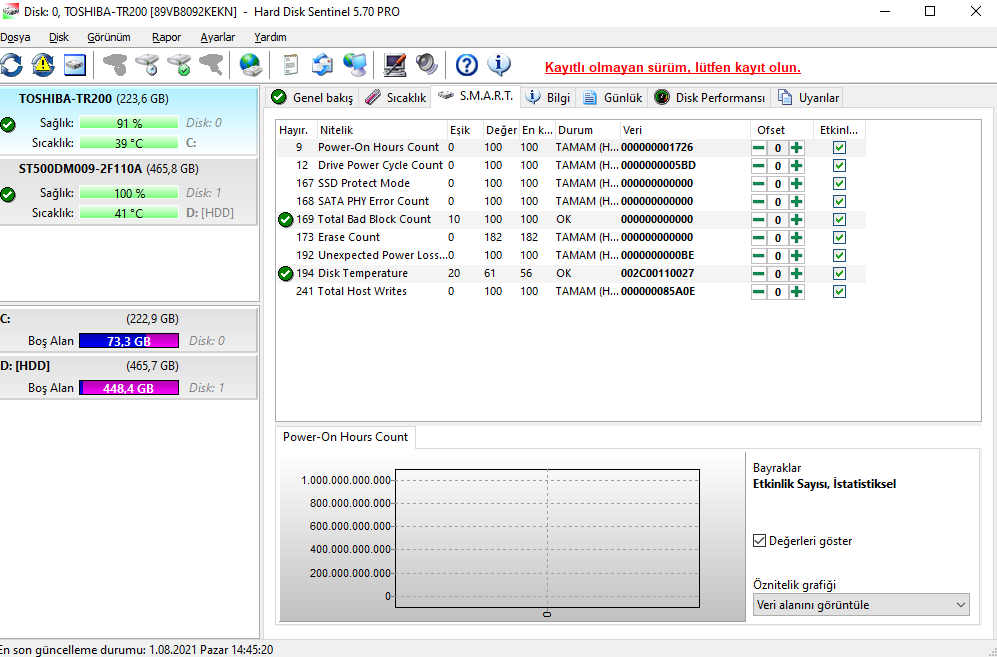Click the D: free space bar 448,4 GB

[129, 388]
